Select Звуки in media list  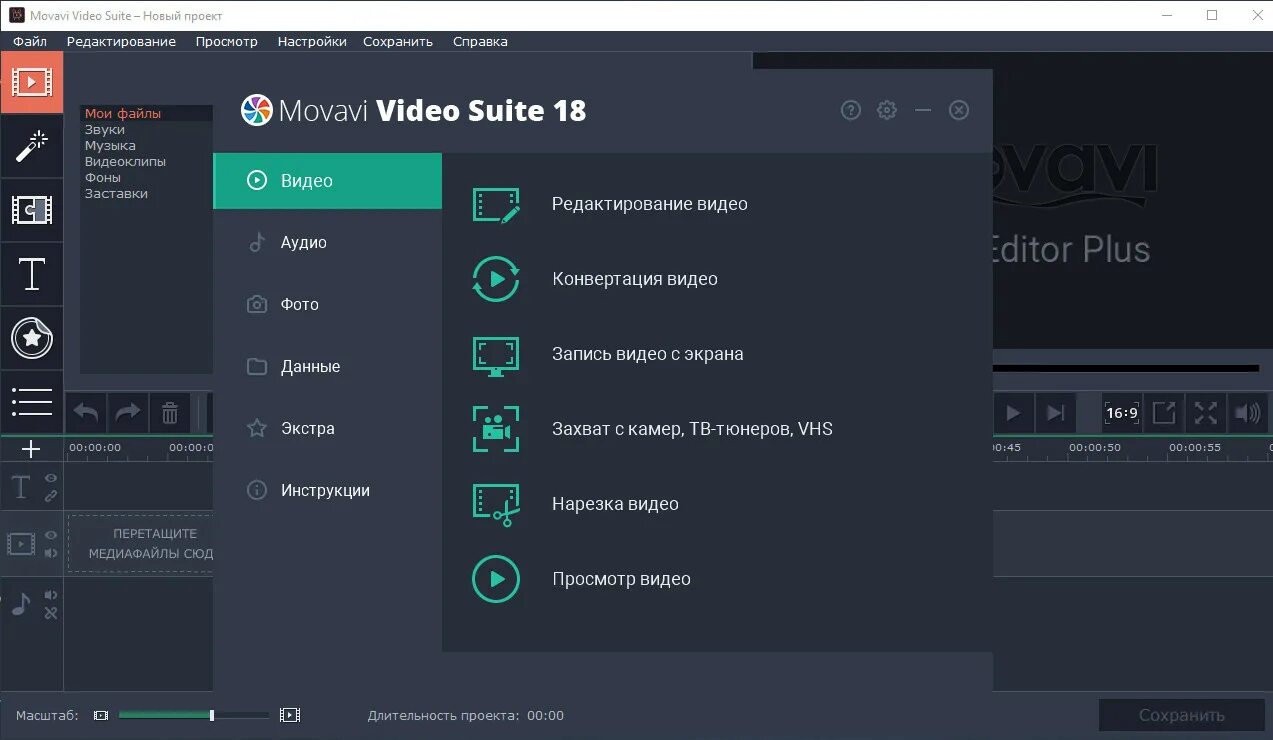pyautogui.click(x=105, y=130)
